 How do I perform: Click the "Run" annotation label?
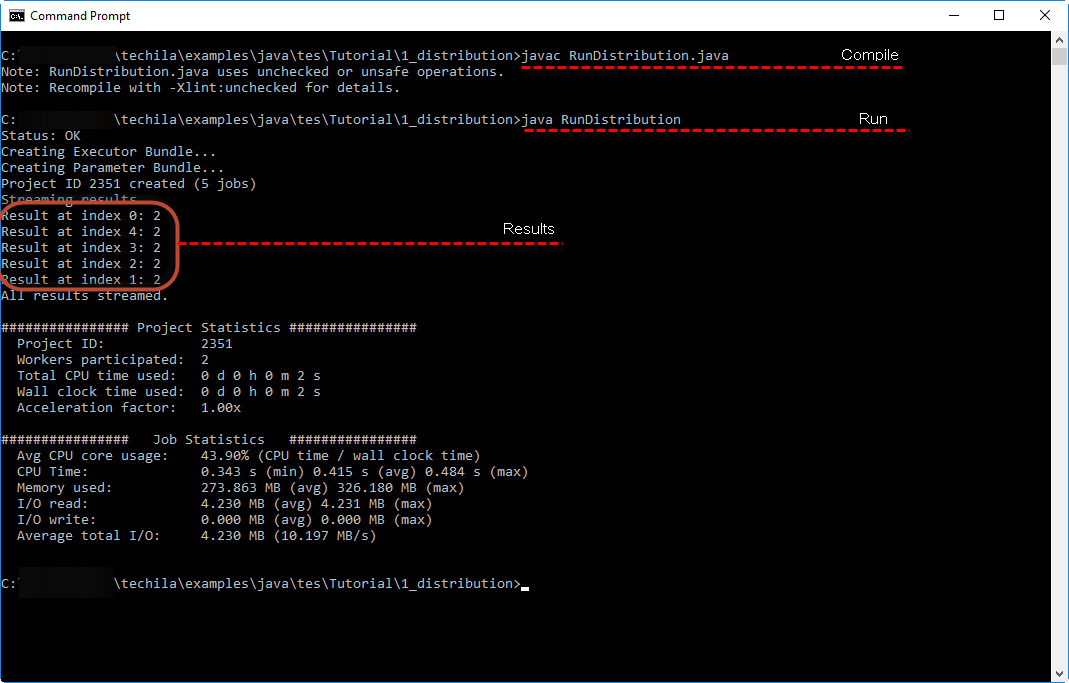click(873, 119)
